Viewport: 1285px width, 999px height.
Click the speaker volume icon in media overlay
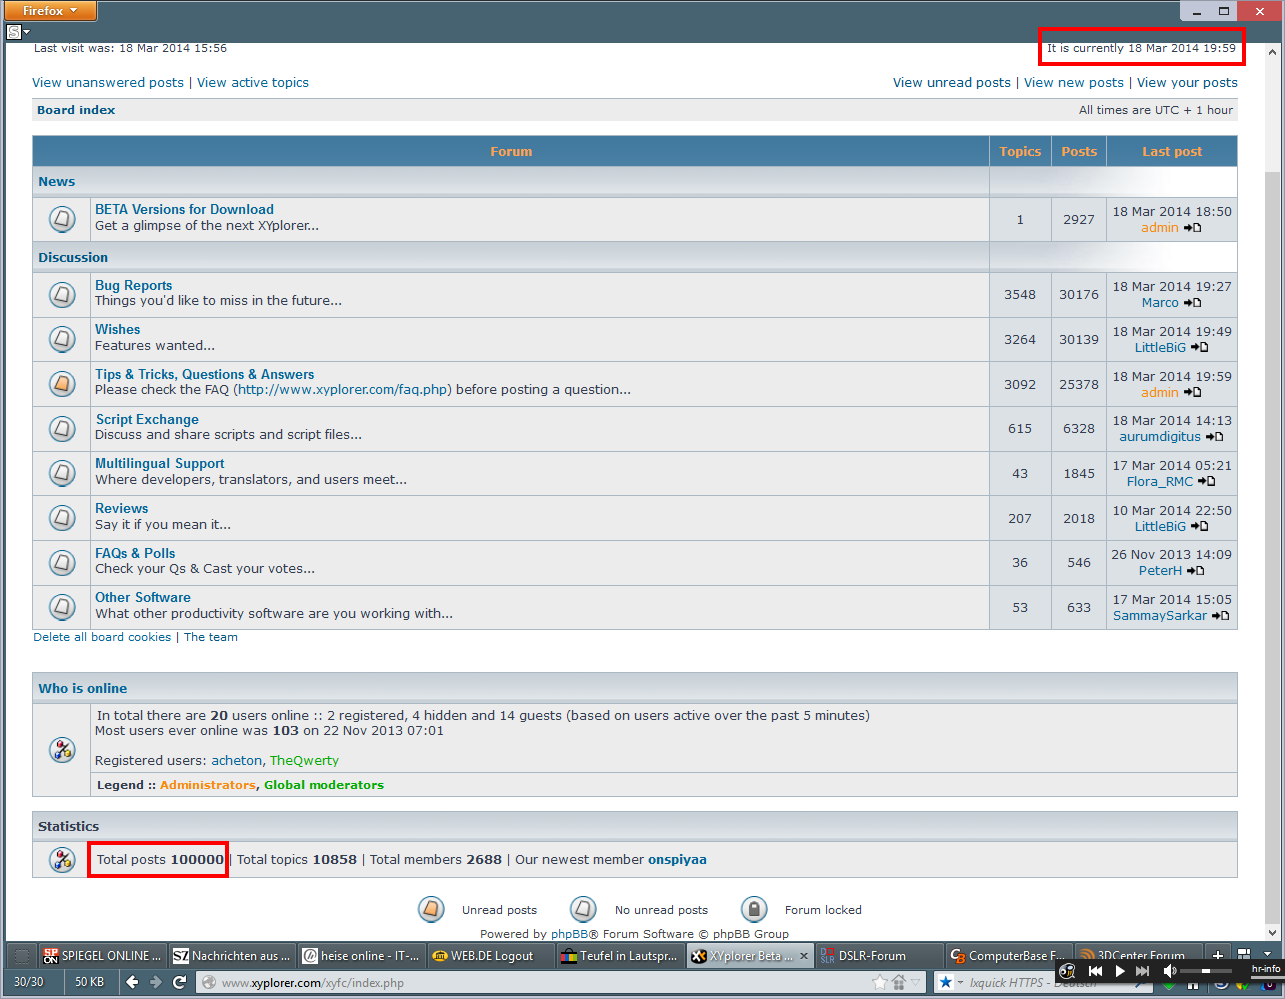(x=1170, y=971)
